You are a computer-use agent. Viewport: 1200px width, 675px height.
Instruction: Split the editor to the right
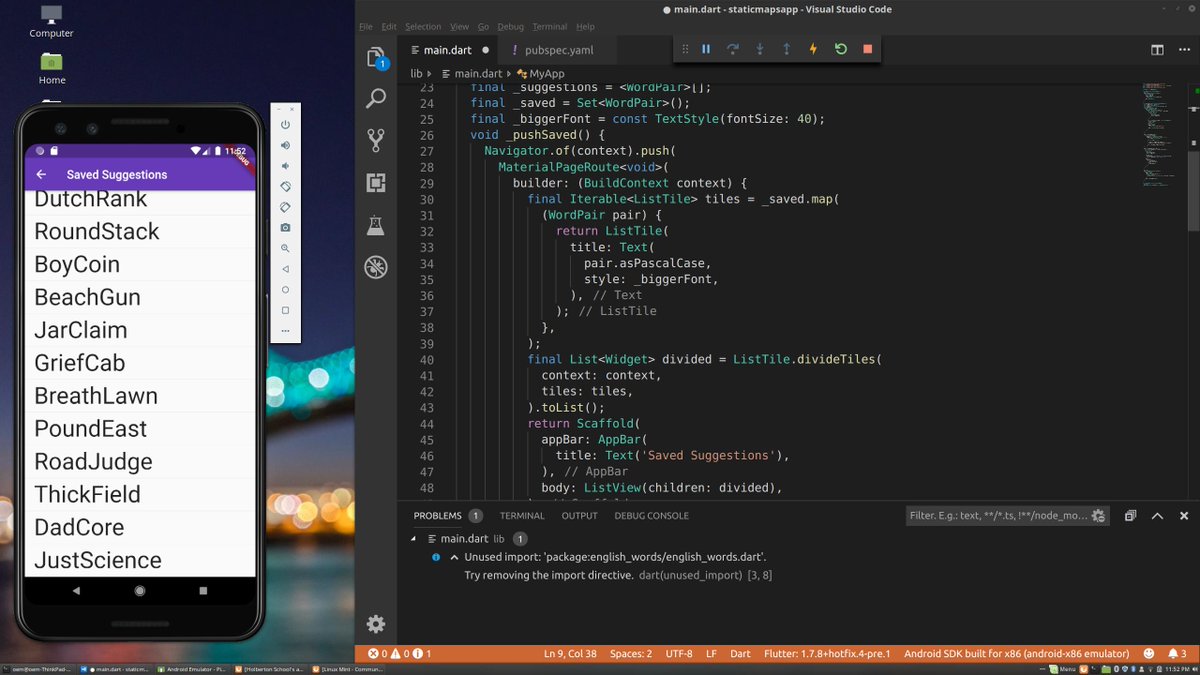[1157, 50]
